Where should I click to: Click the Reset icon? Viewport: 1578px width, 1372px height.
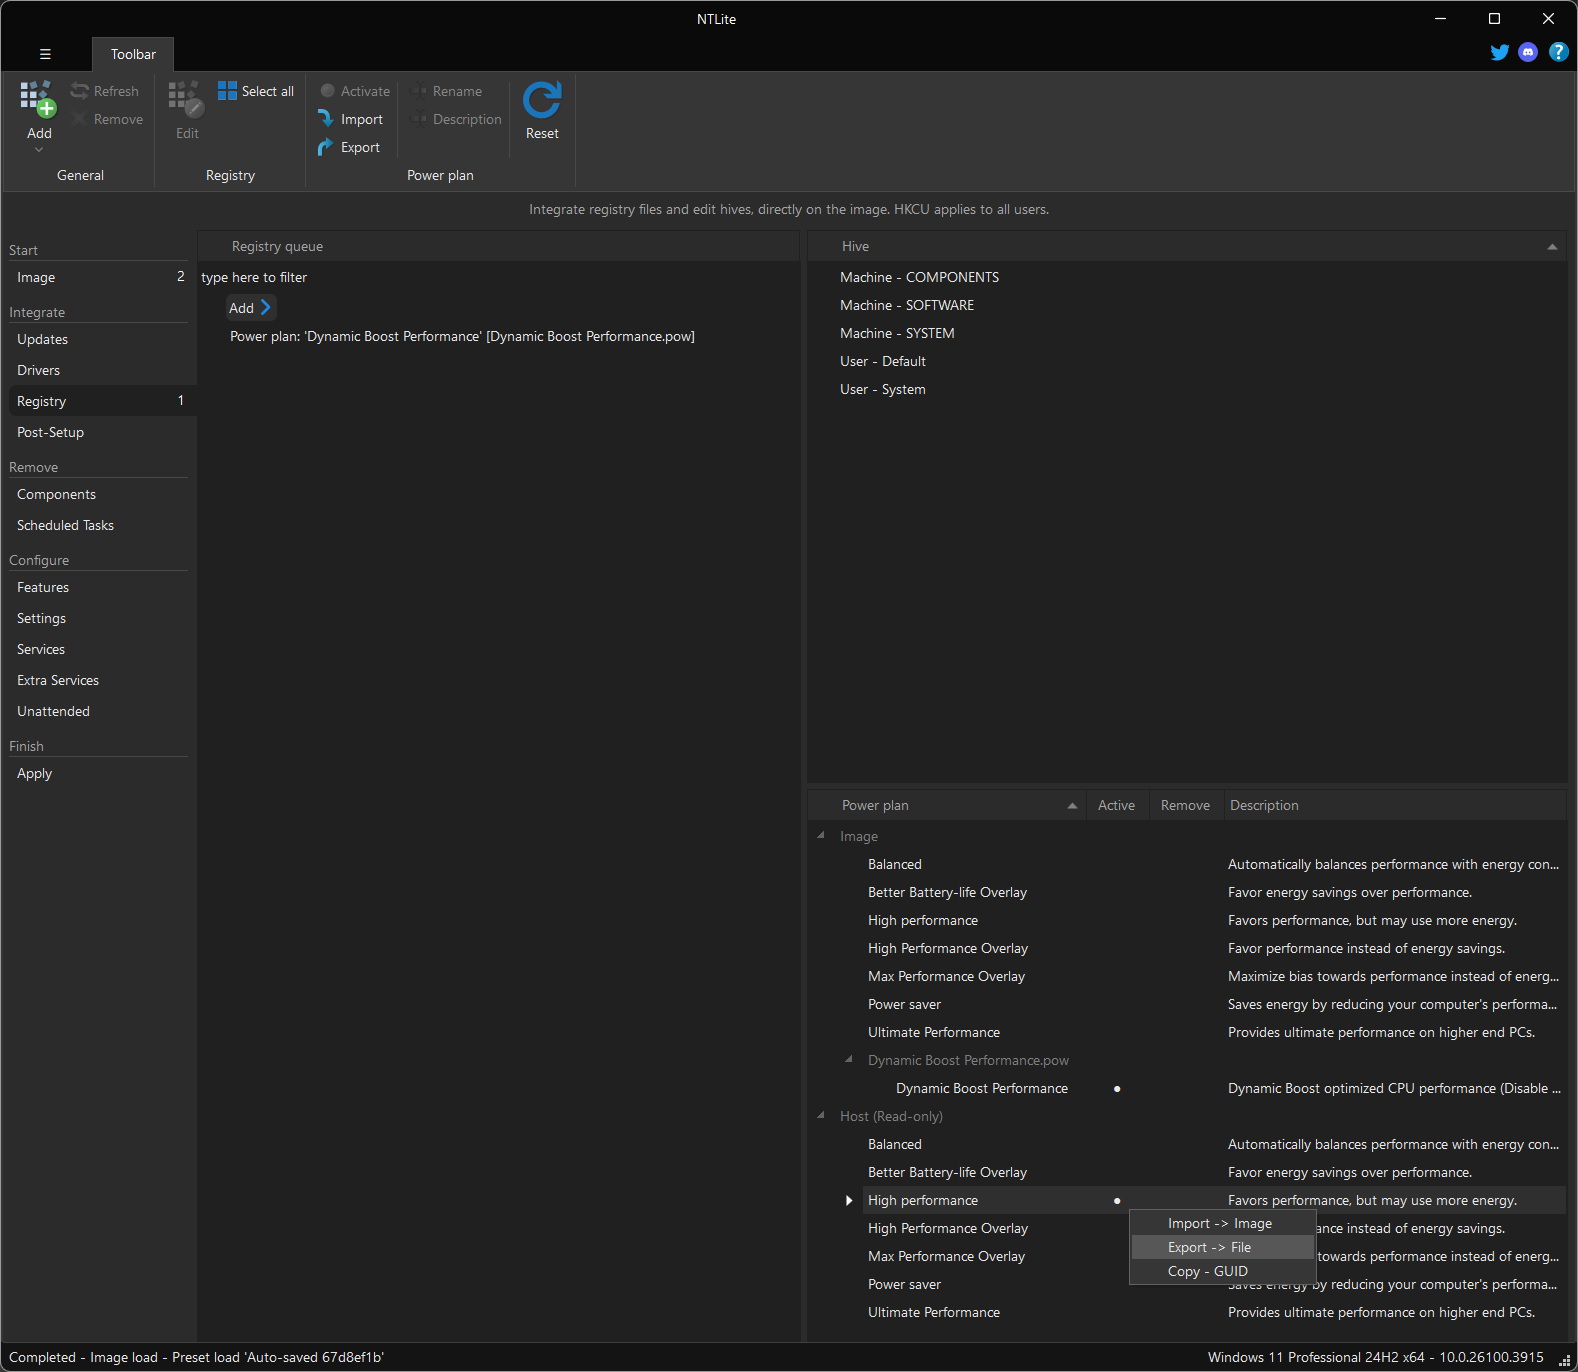[x=542, y=100]
